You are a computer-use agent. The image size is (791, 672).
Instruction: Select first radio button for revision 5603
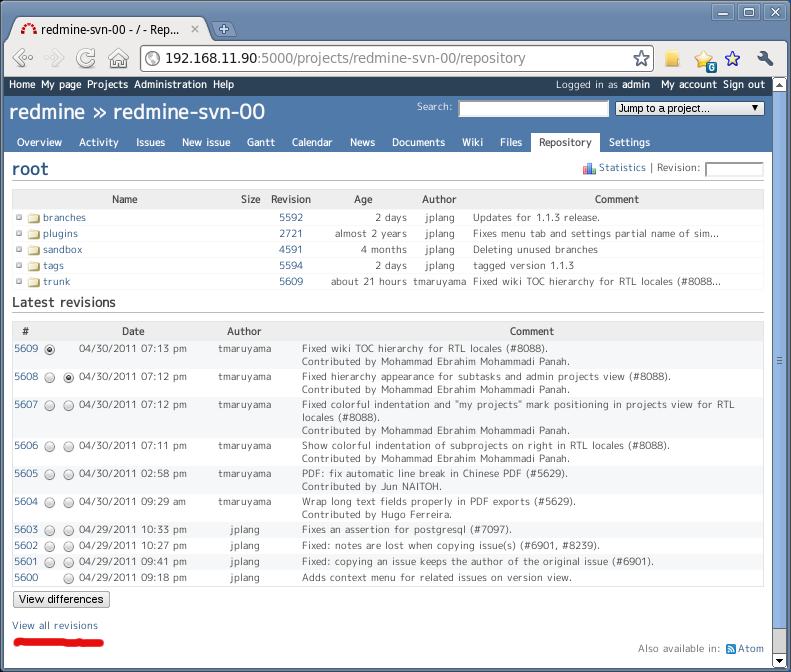49,530
